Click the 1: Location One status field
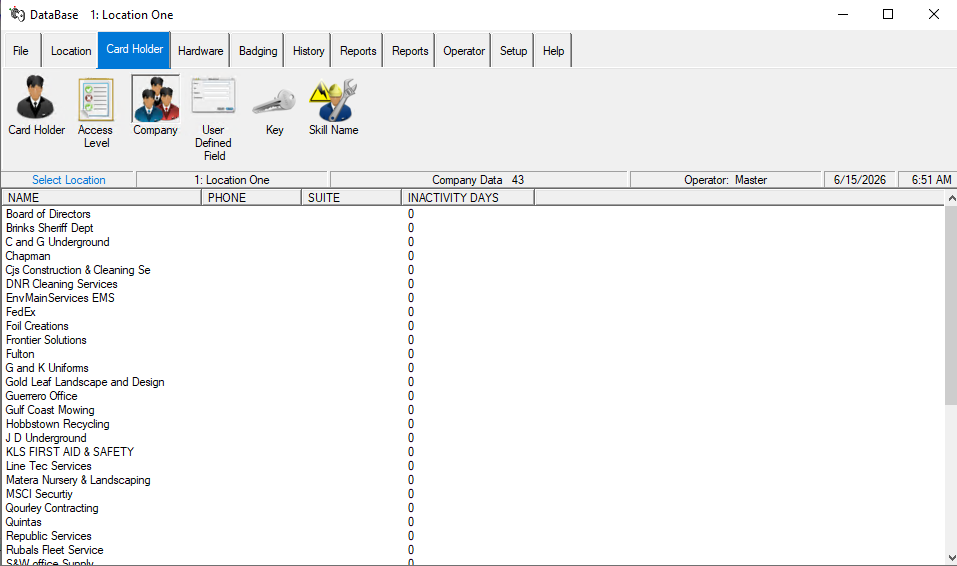957x566 pixels. point(232,180)
